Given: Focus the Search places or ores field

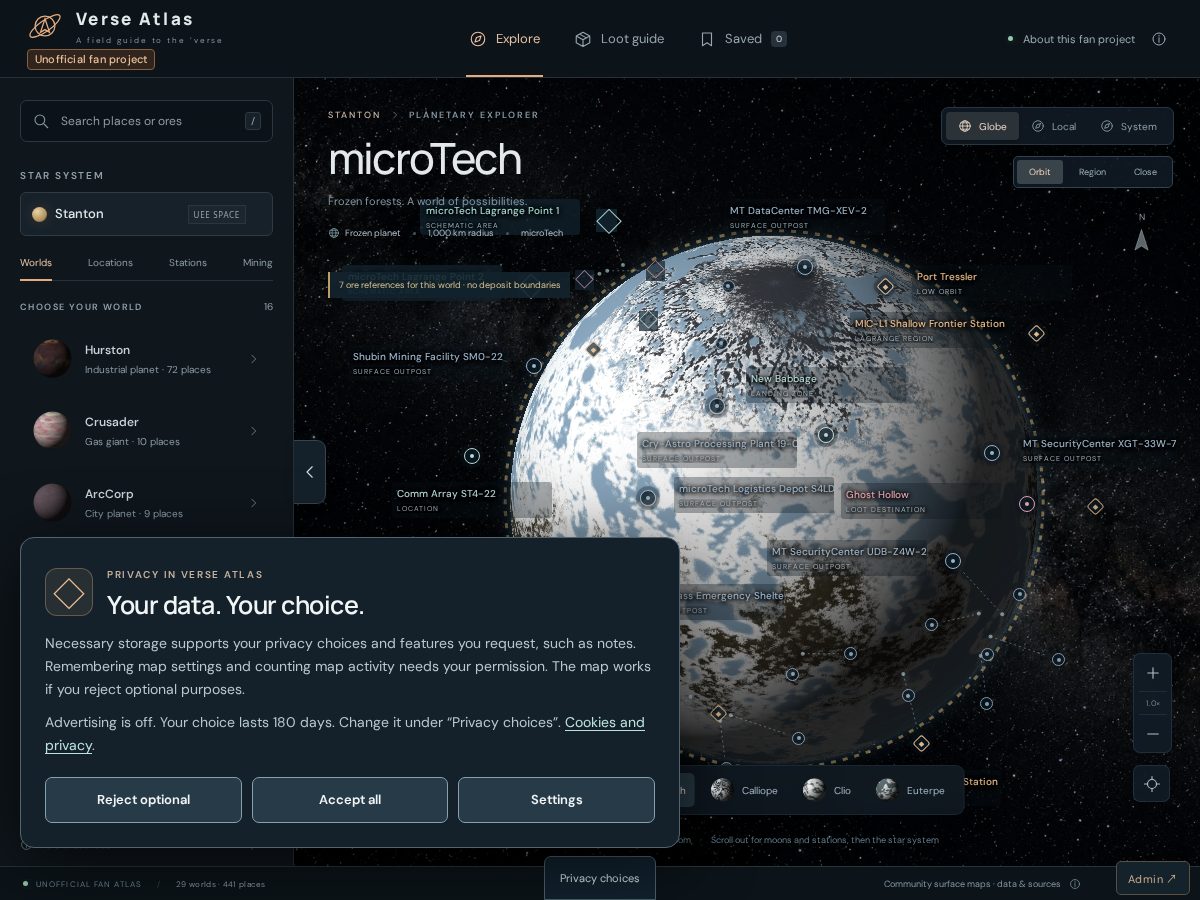Looking at the screenshot, I should coord(146,121).
